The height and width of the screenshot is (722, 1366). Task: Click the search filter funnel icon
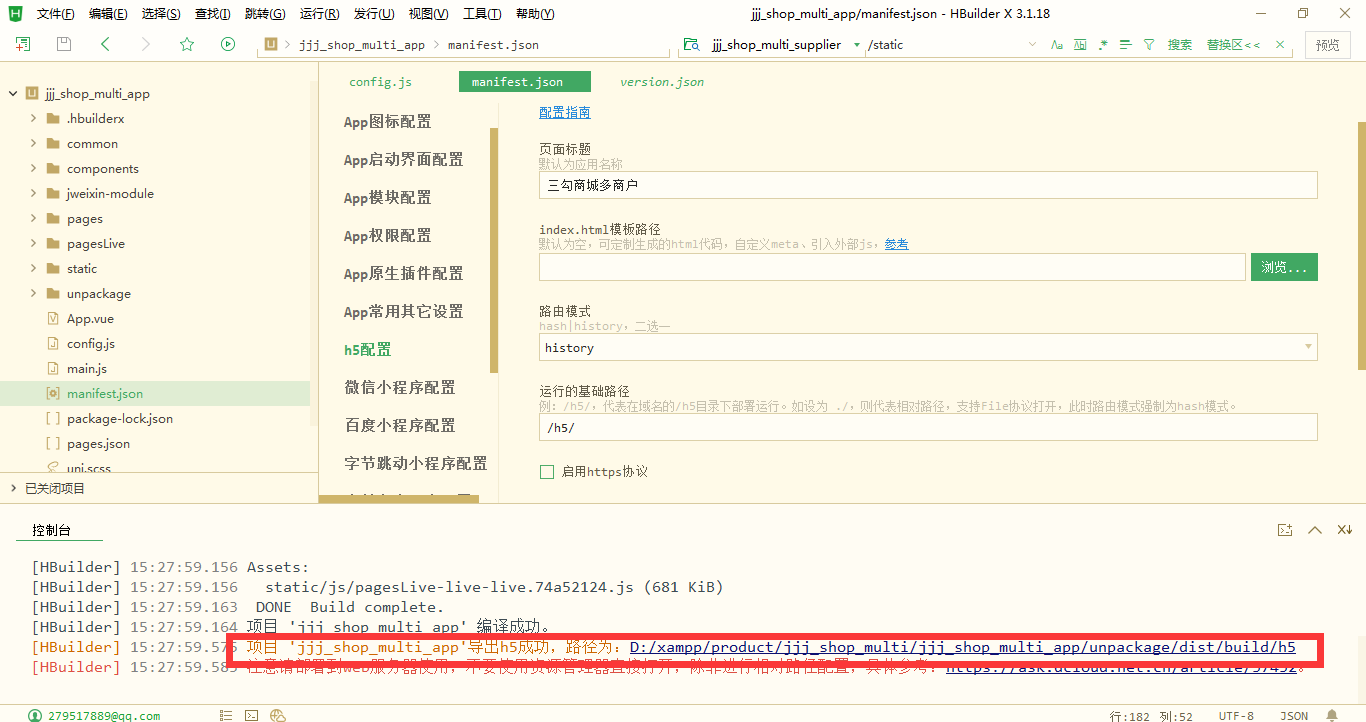[x=1149, y=45]
